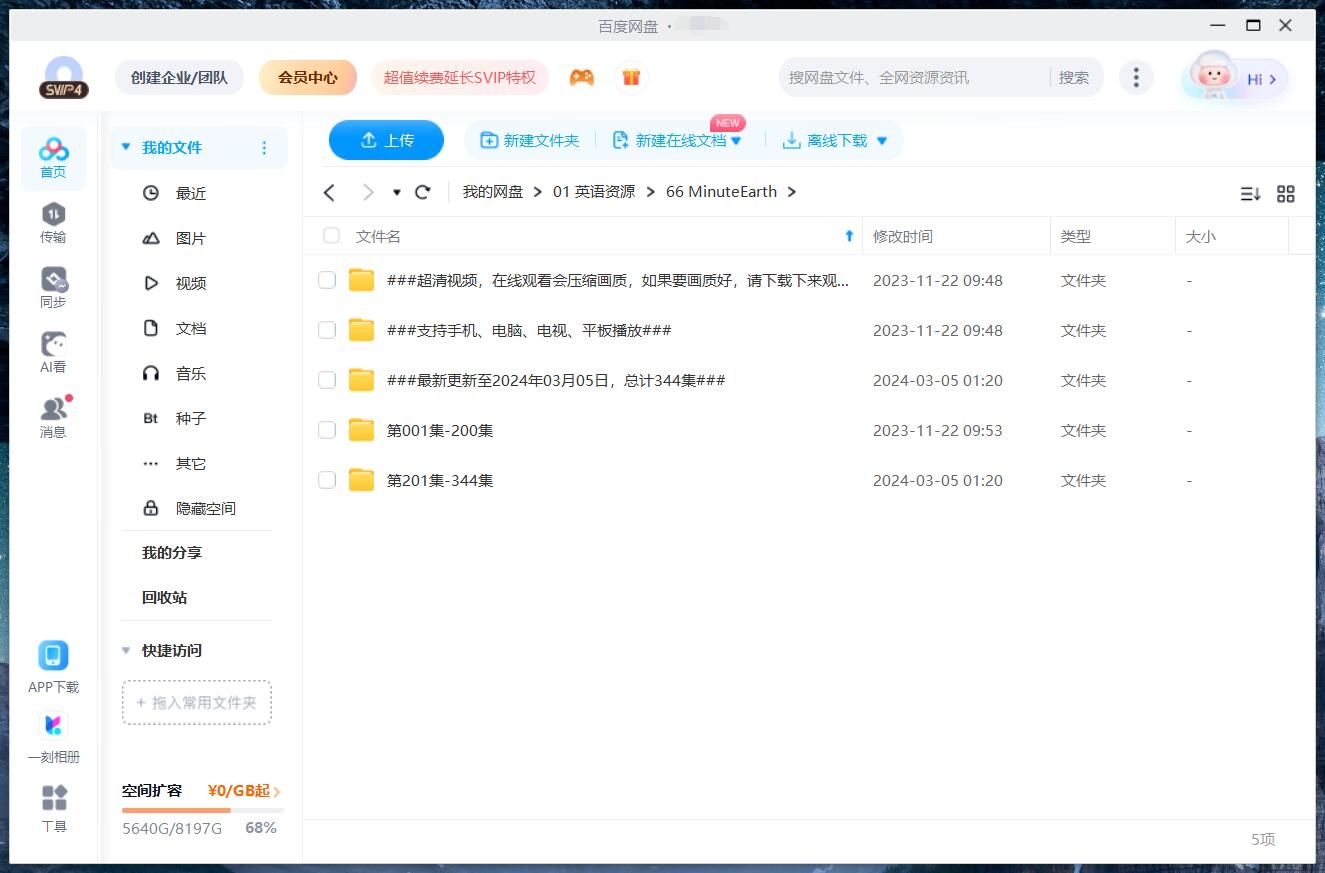Click the 创建企业/团队 button
1325x873 pixels.
pos(179,77)
